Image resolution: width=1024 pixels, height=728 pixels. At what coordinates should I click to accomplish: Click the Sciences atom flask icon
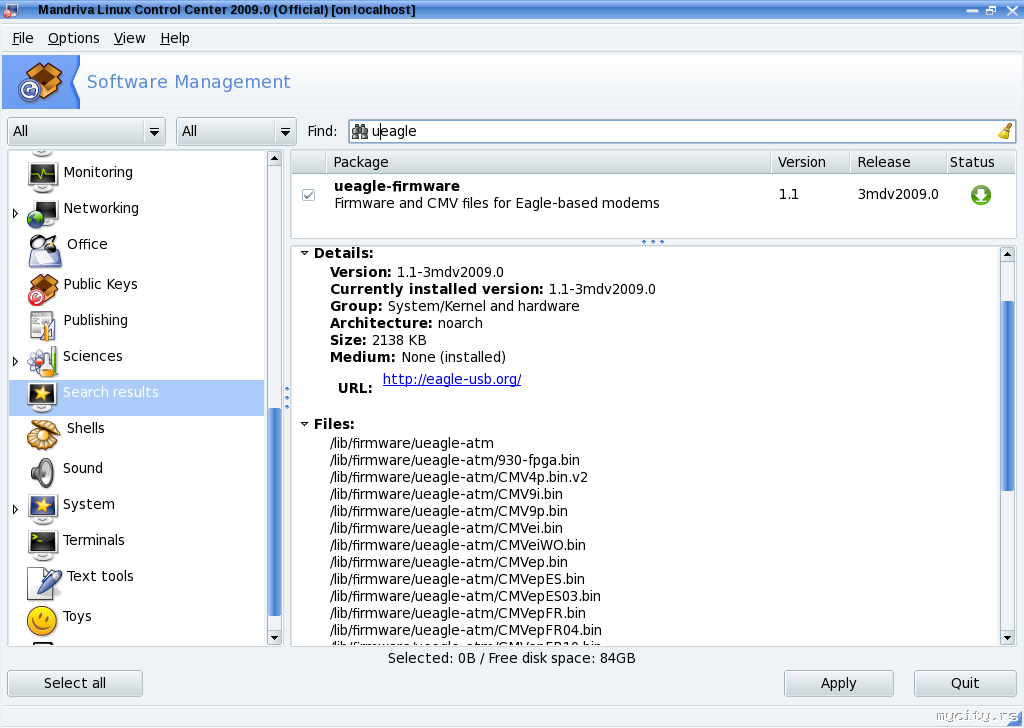point(42,361)
